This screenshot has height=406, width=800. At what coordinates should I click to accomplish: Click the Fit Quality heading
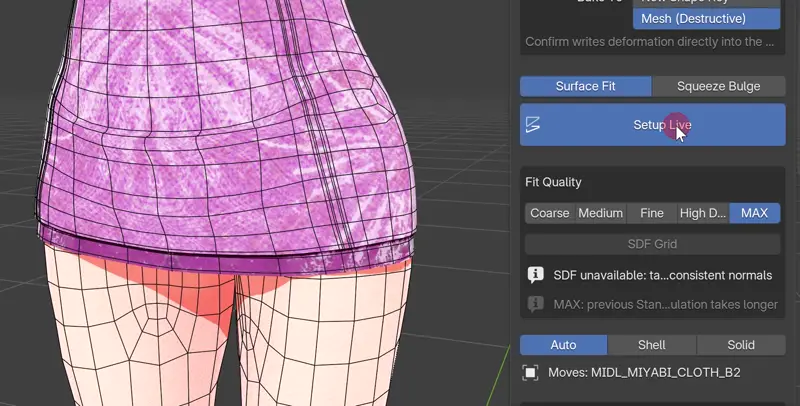click(553, 182)
